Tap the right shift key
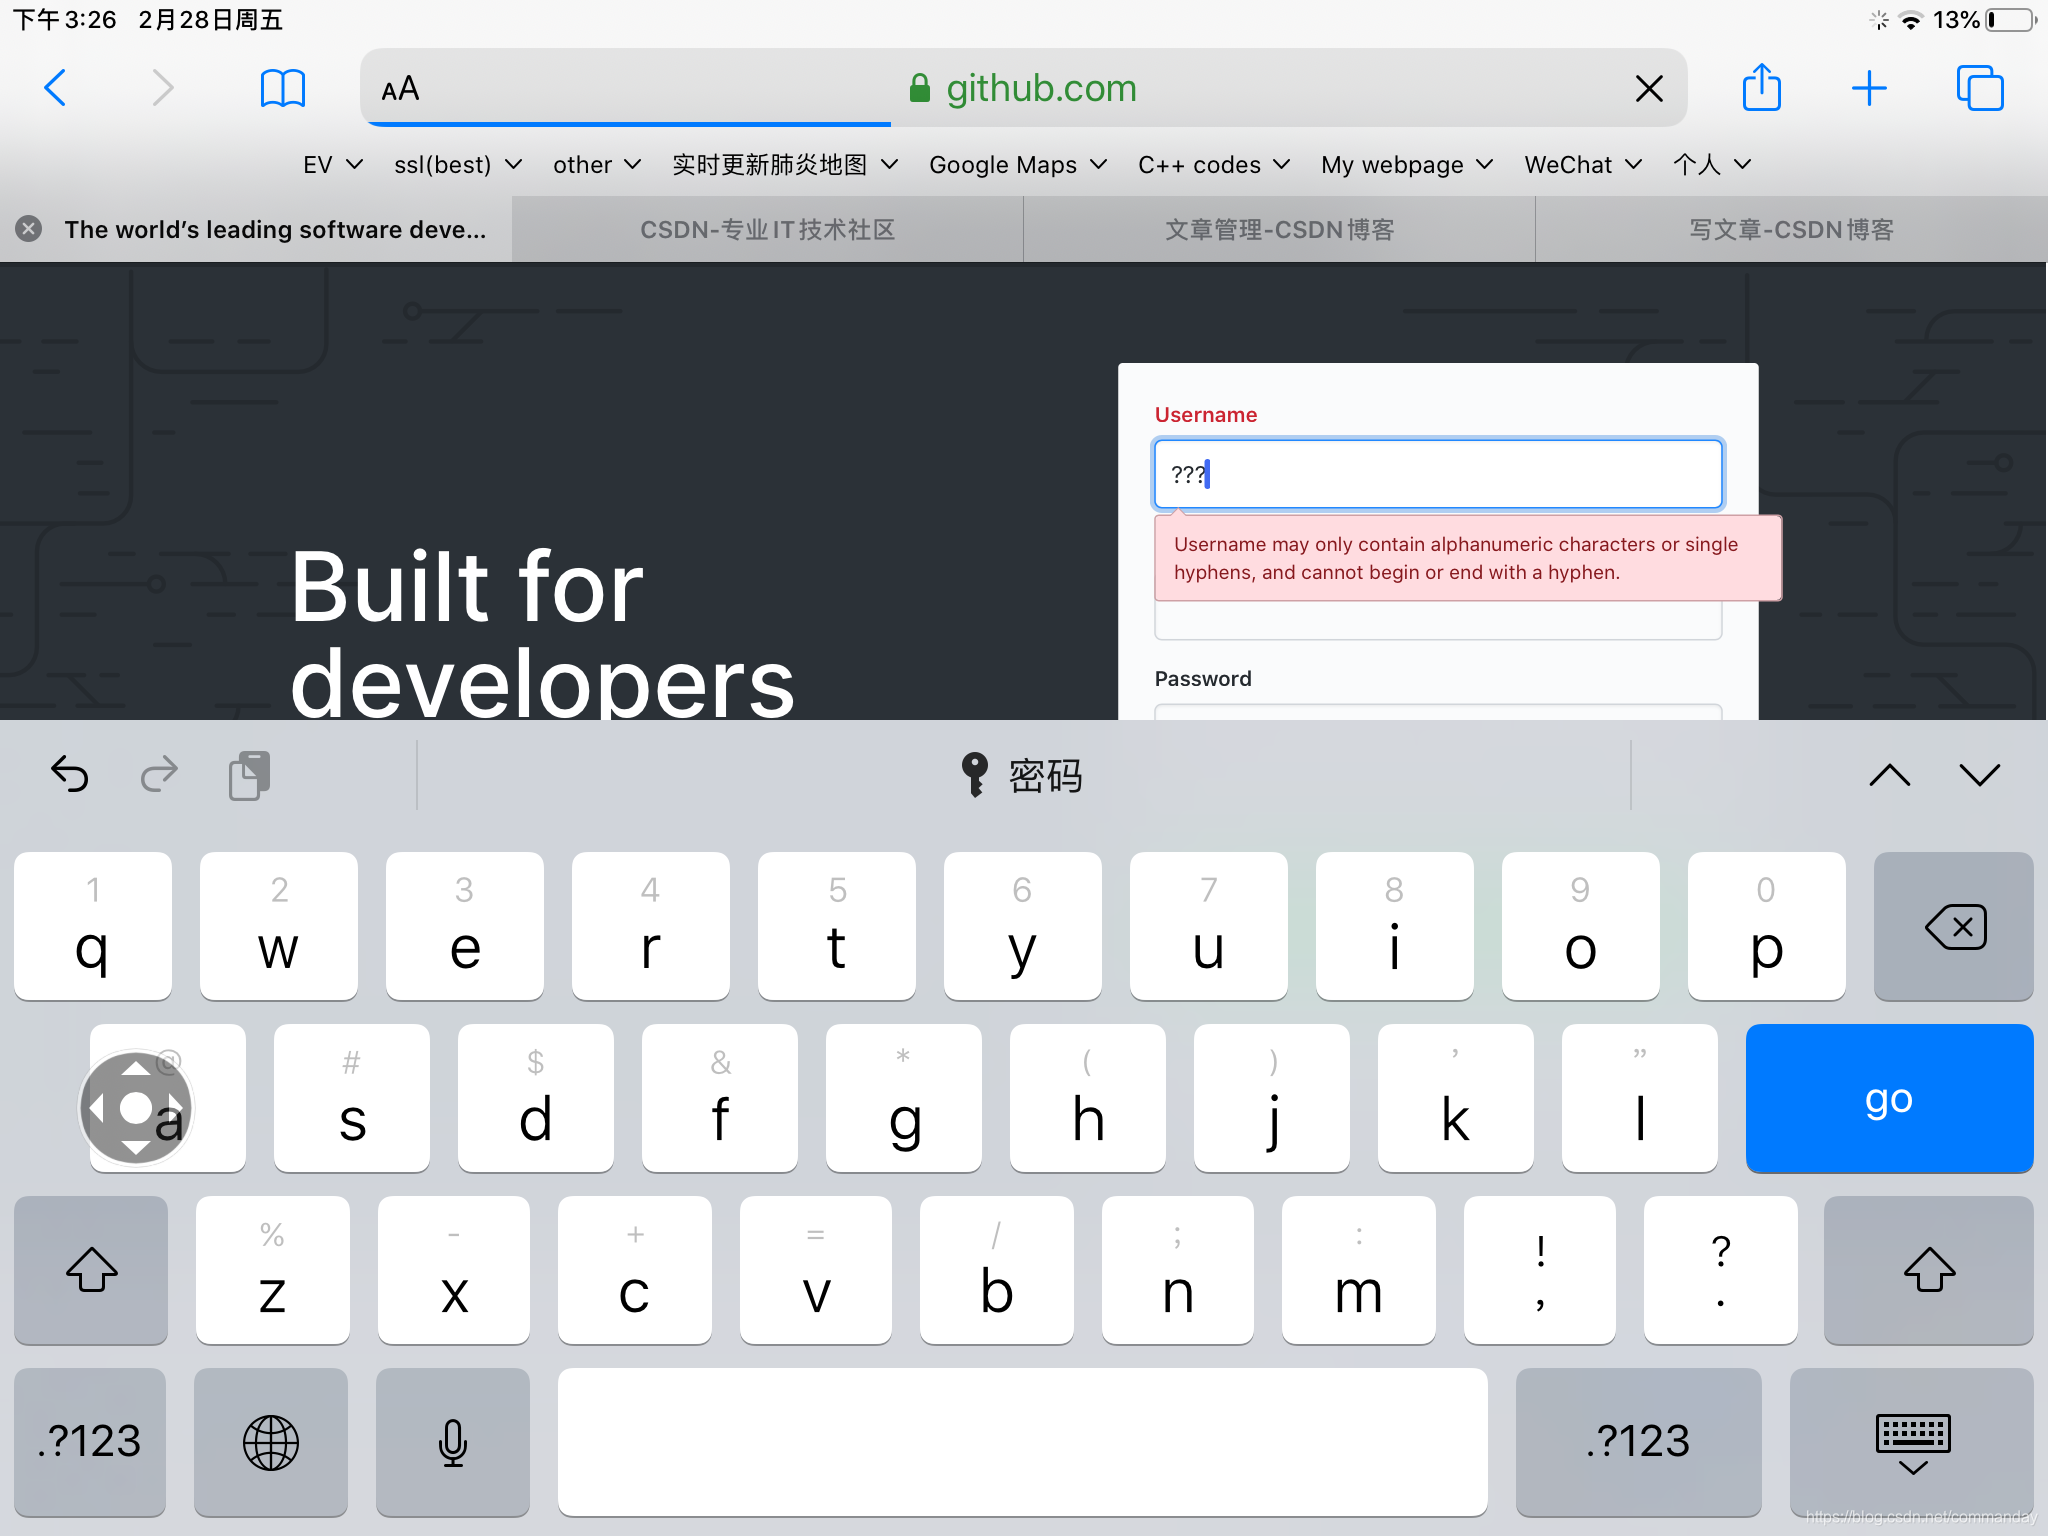Image resolution: width=2048 pixels, height=1536 pixels. point(1929,1270)
